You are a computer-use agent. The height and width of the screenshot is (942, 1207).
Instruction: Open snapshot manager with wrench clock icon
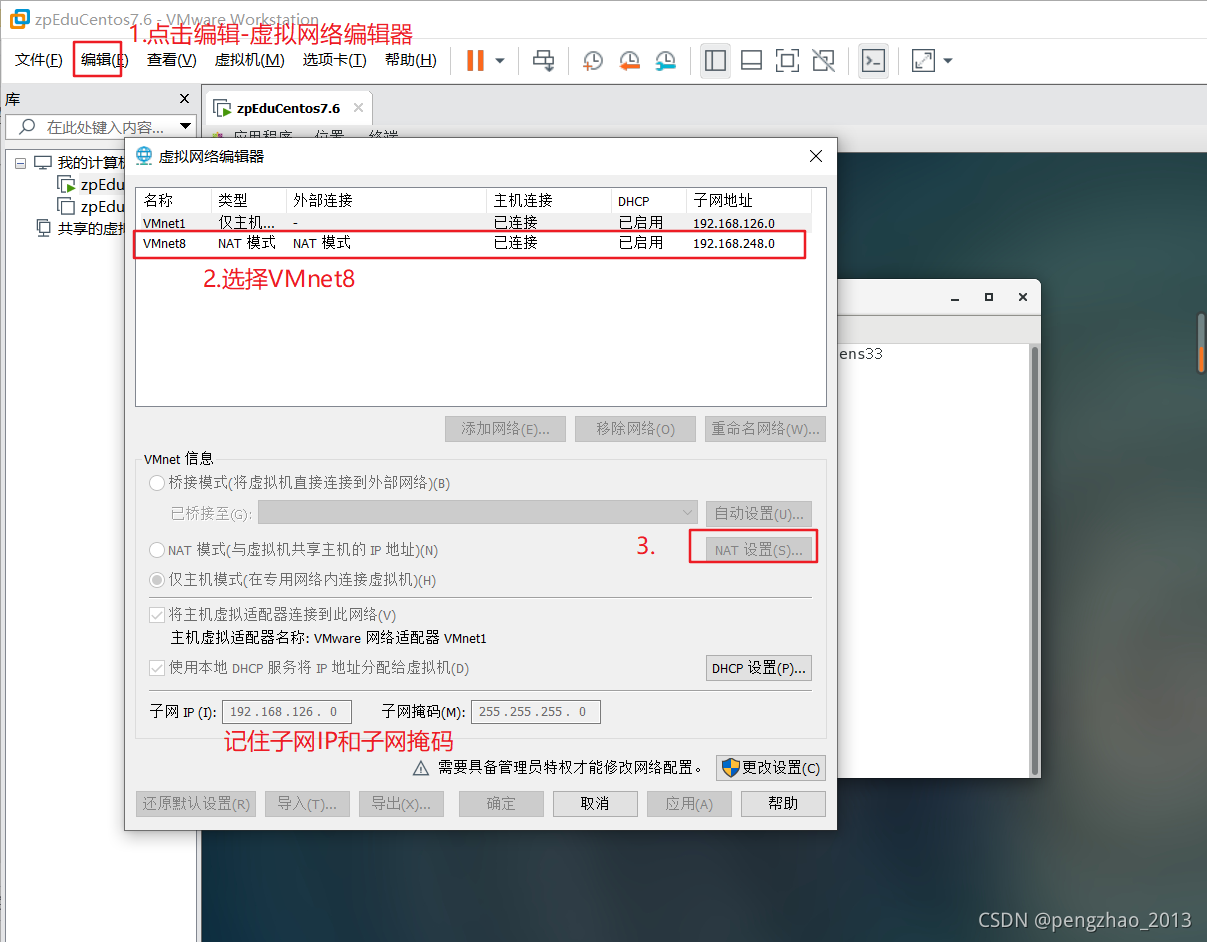click(x=665, y=61)
